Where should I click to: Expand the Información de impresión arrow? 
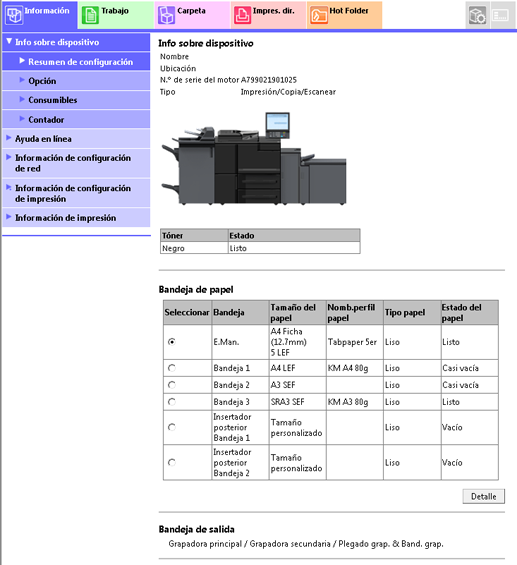tap(9, 217)
